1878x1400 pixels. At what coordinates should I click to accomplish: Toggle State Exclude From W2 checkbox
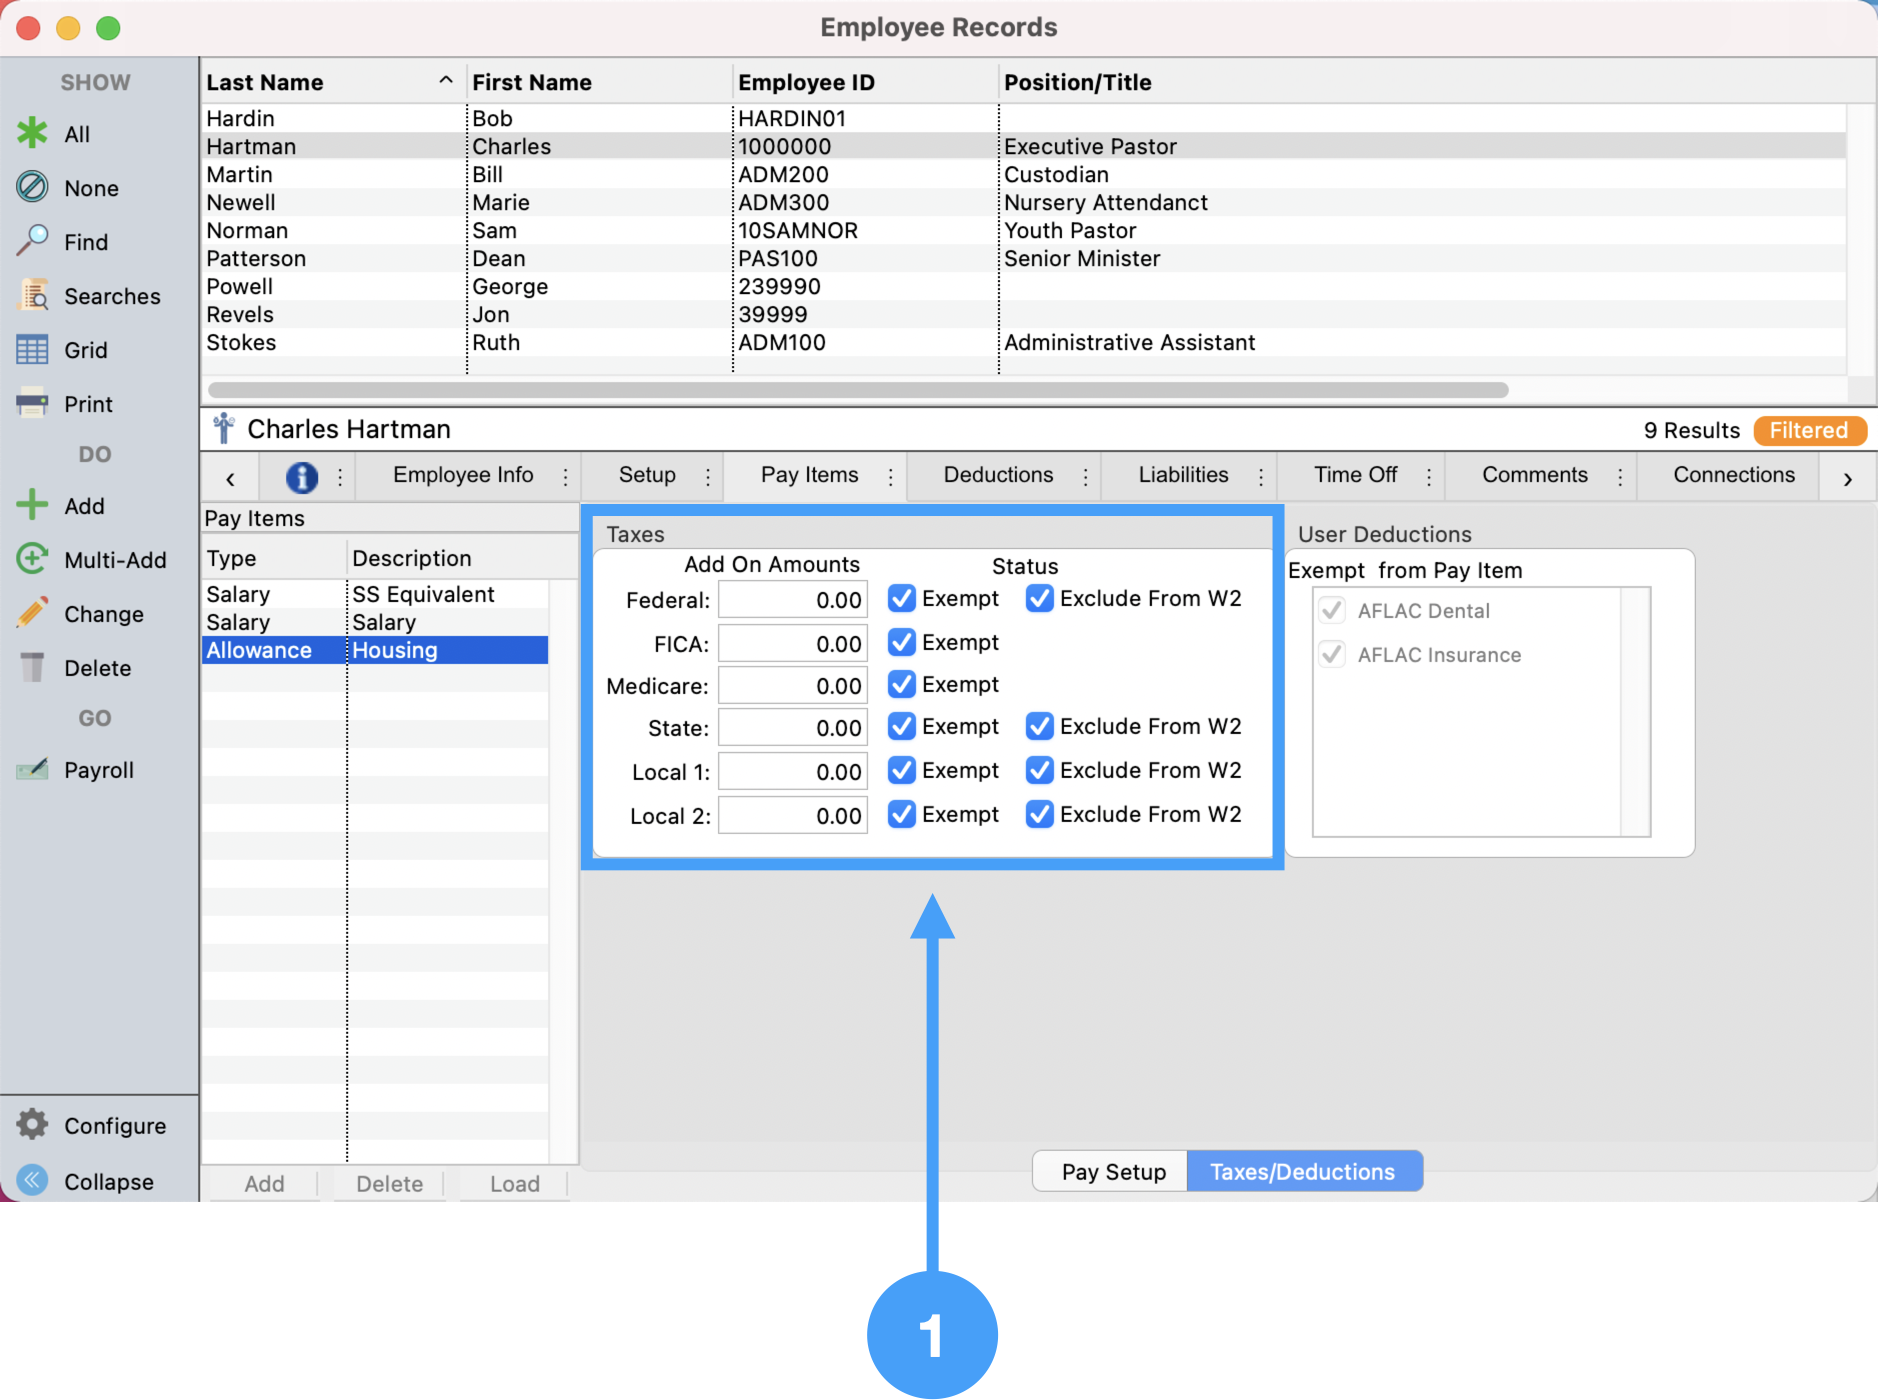click(x=1040, y=726)
